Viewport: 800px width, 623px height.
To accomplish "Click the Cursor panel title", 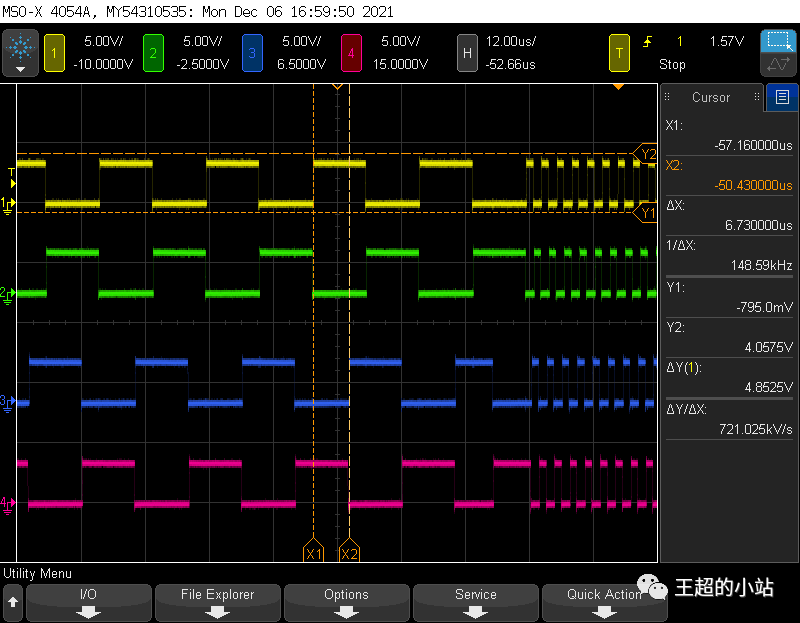I will pyautogui.click(x=711, y=97).
